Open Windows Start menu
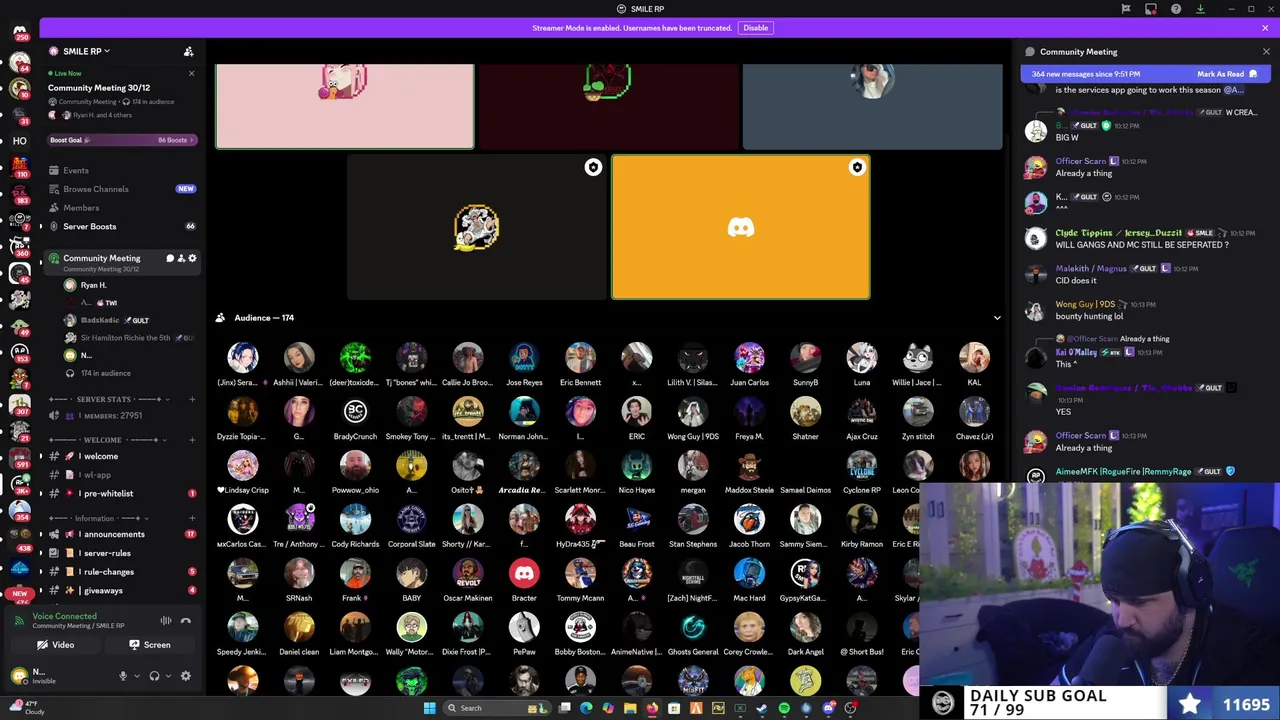Image resolution: width=1280 pixels, height=720 pixels. pos(430,708)
